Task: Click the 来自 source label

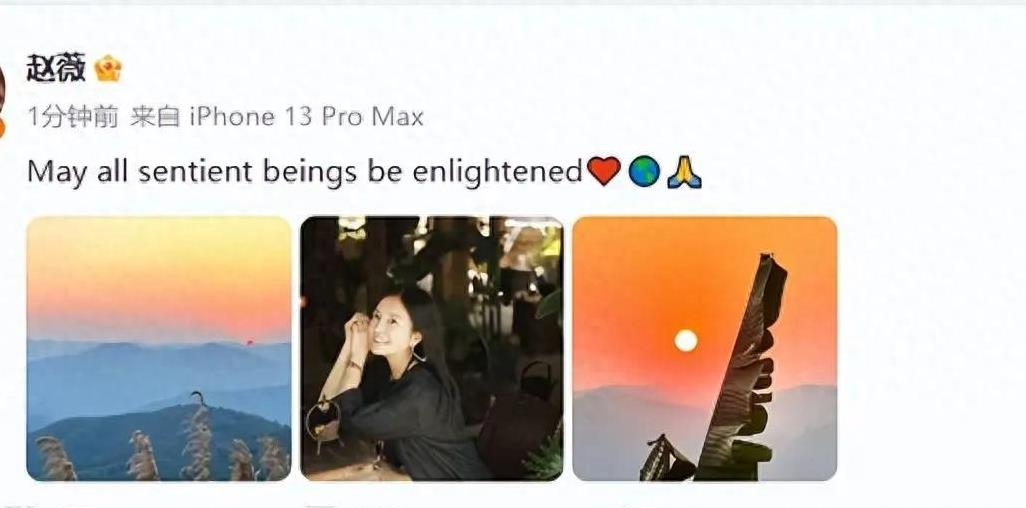Action: (154, 117)
